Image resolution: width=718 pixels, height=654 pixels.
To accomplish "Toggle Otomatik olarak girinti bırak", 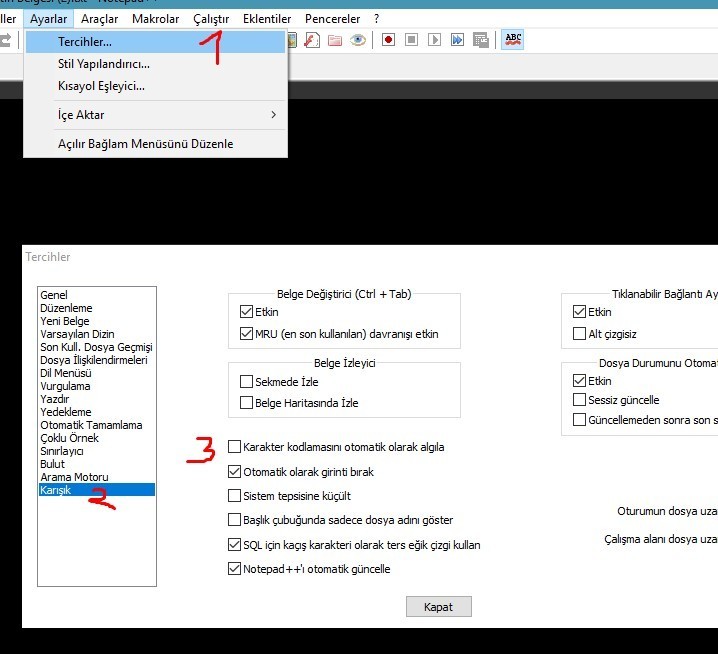I will pyautogui.click(x=234, y=471).
